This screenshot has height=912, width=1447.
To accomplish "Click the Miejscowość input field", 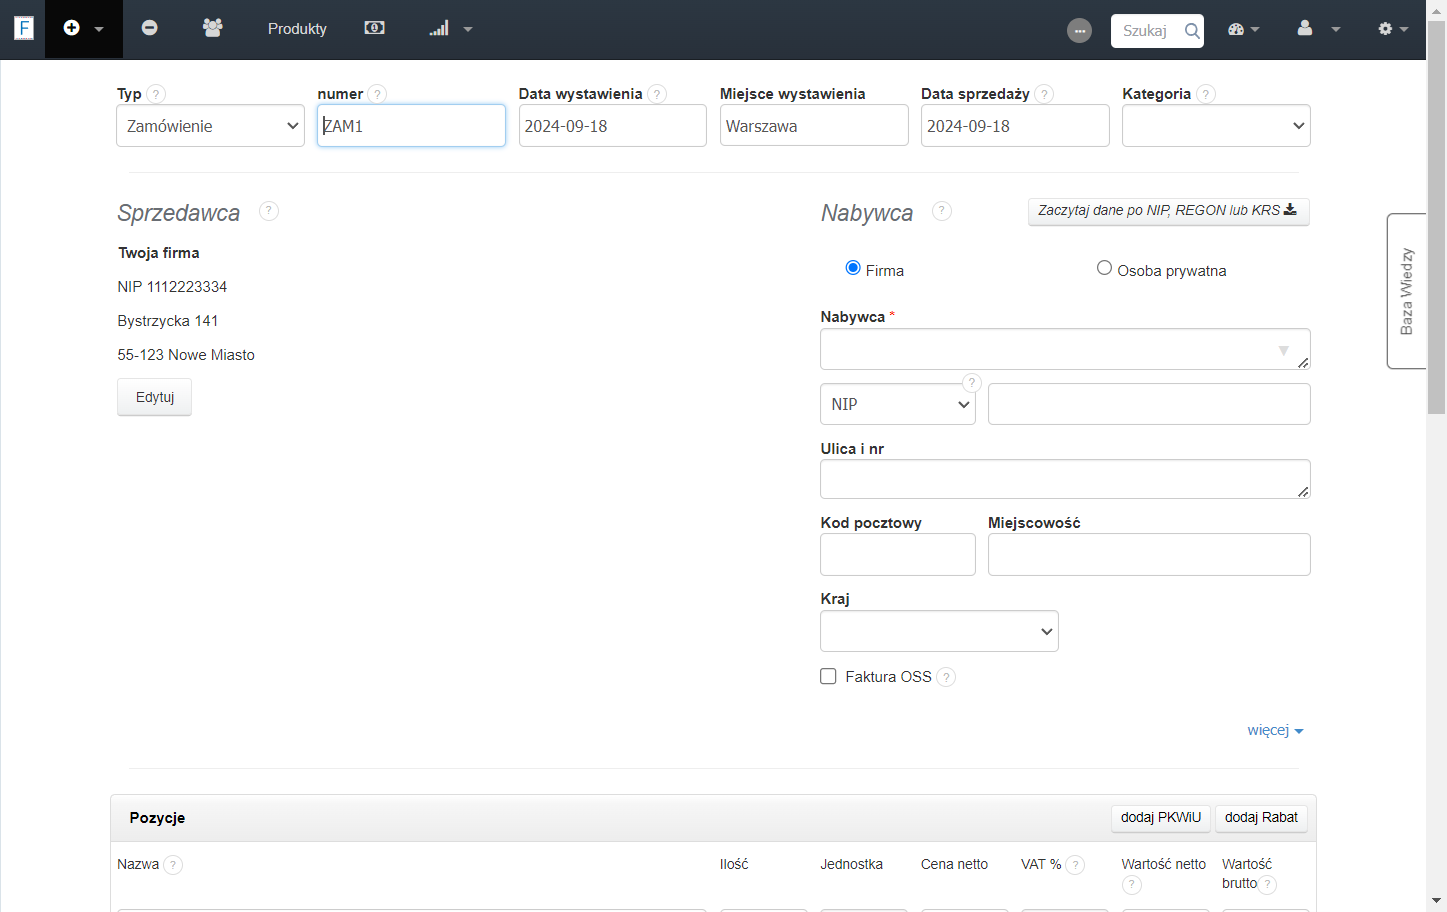I will [1149, 554].
